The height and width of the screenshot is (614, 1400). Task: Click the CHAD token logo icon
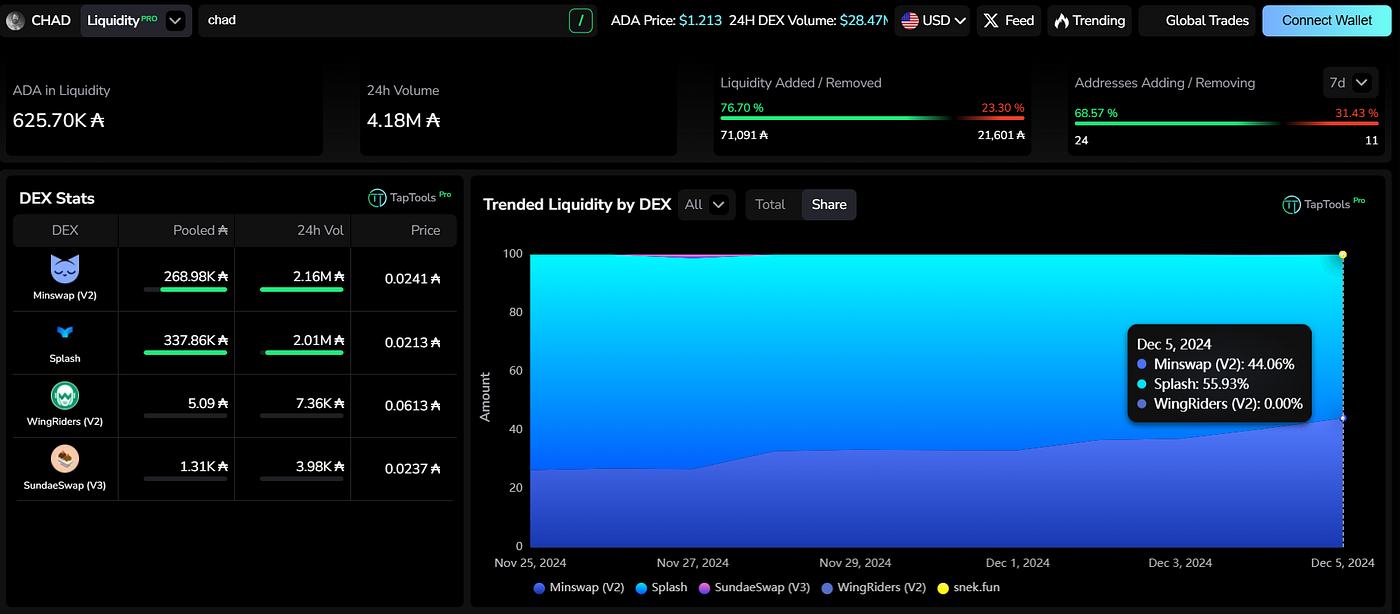pos(15,20)
